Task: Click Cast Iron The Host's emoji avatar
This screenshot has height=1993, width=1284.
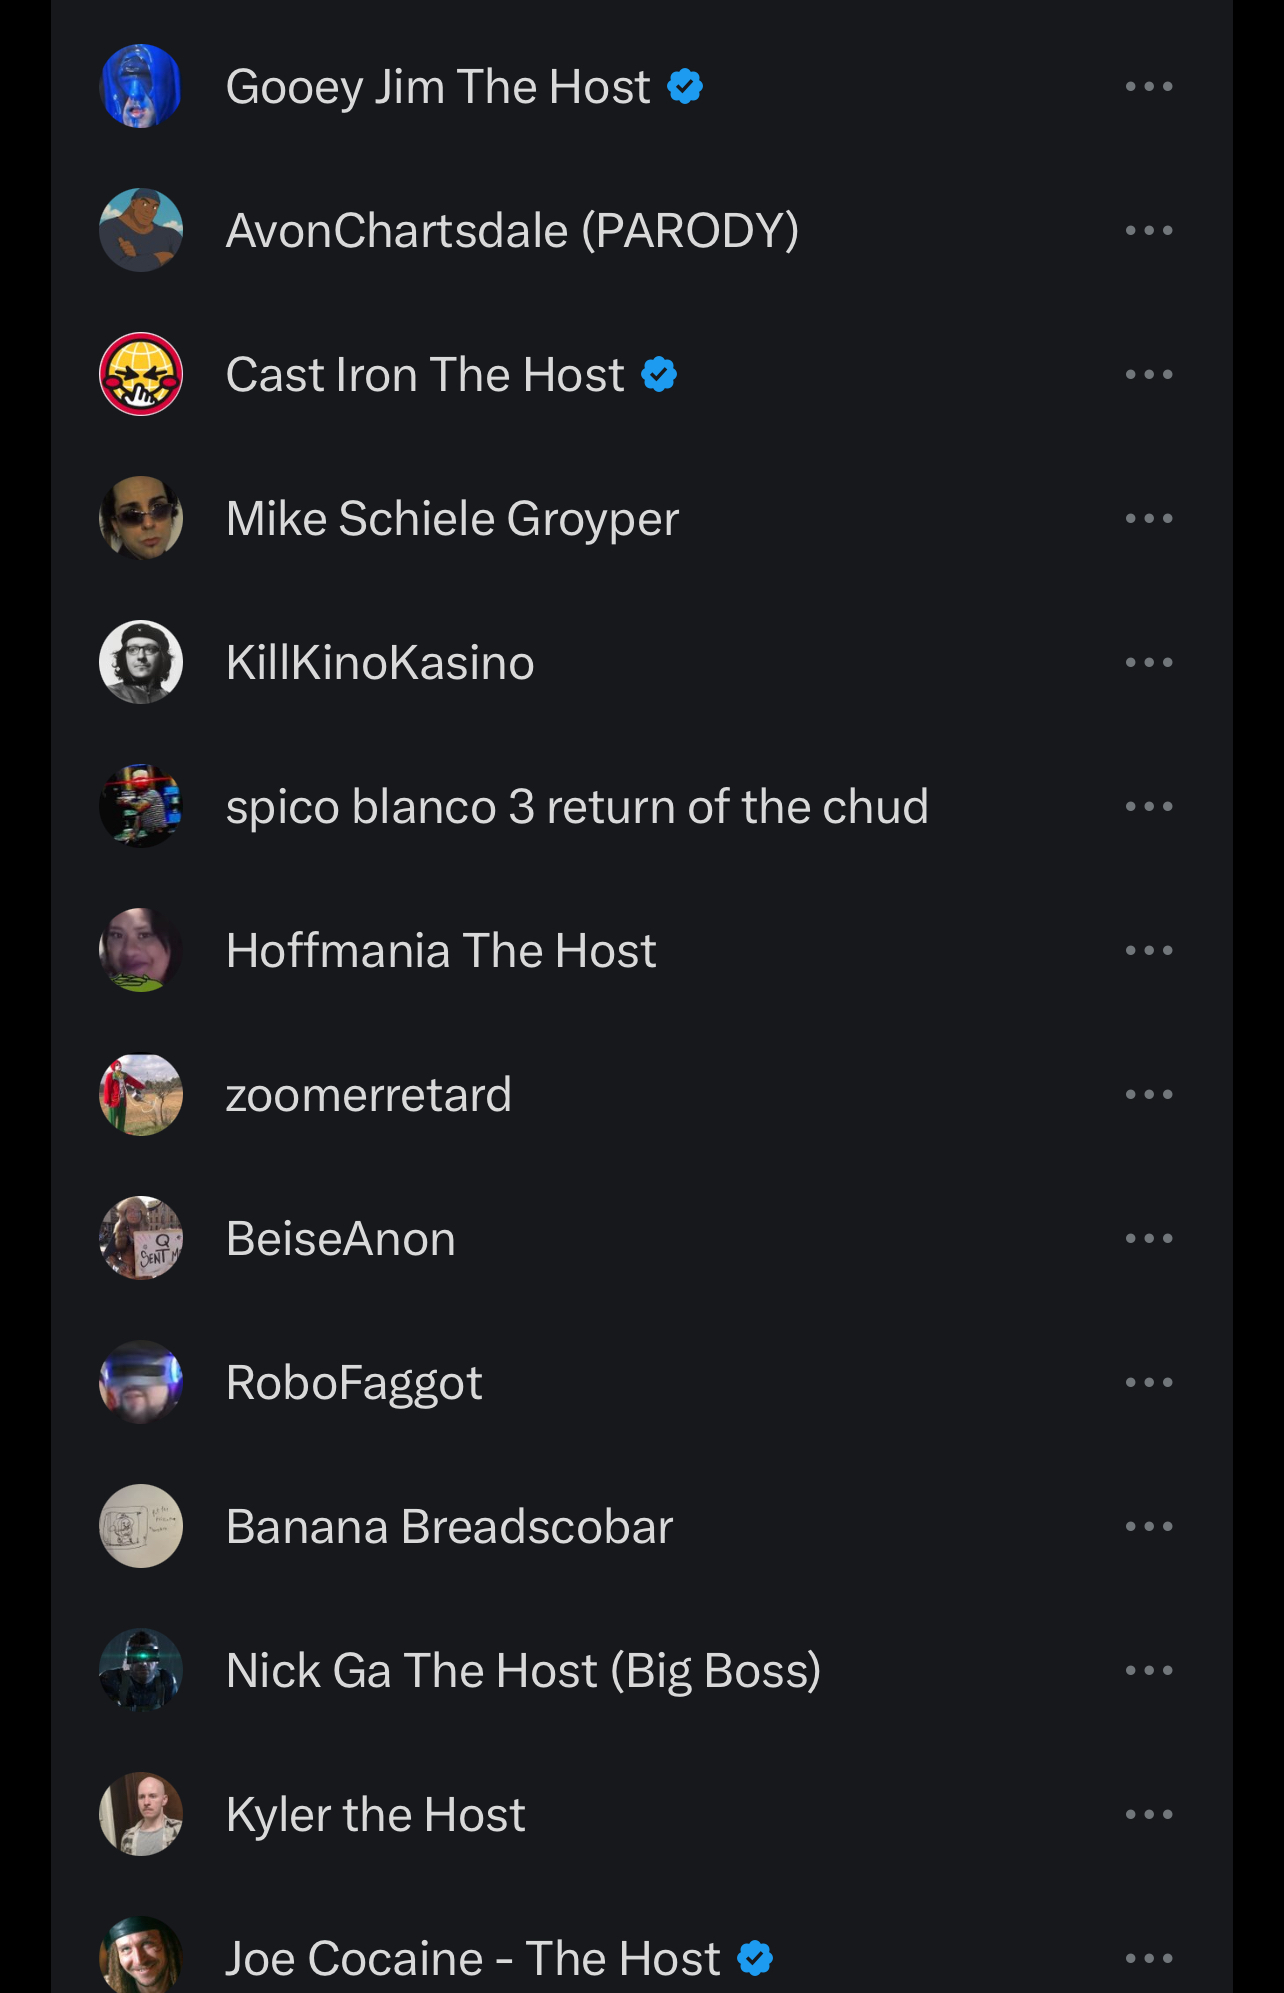Action: click(141, 375)
